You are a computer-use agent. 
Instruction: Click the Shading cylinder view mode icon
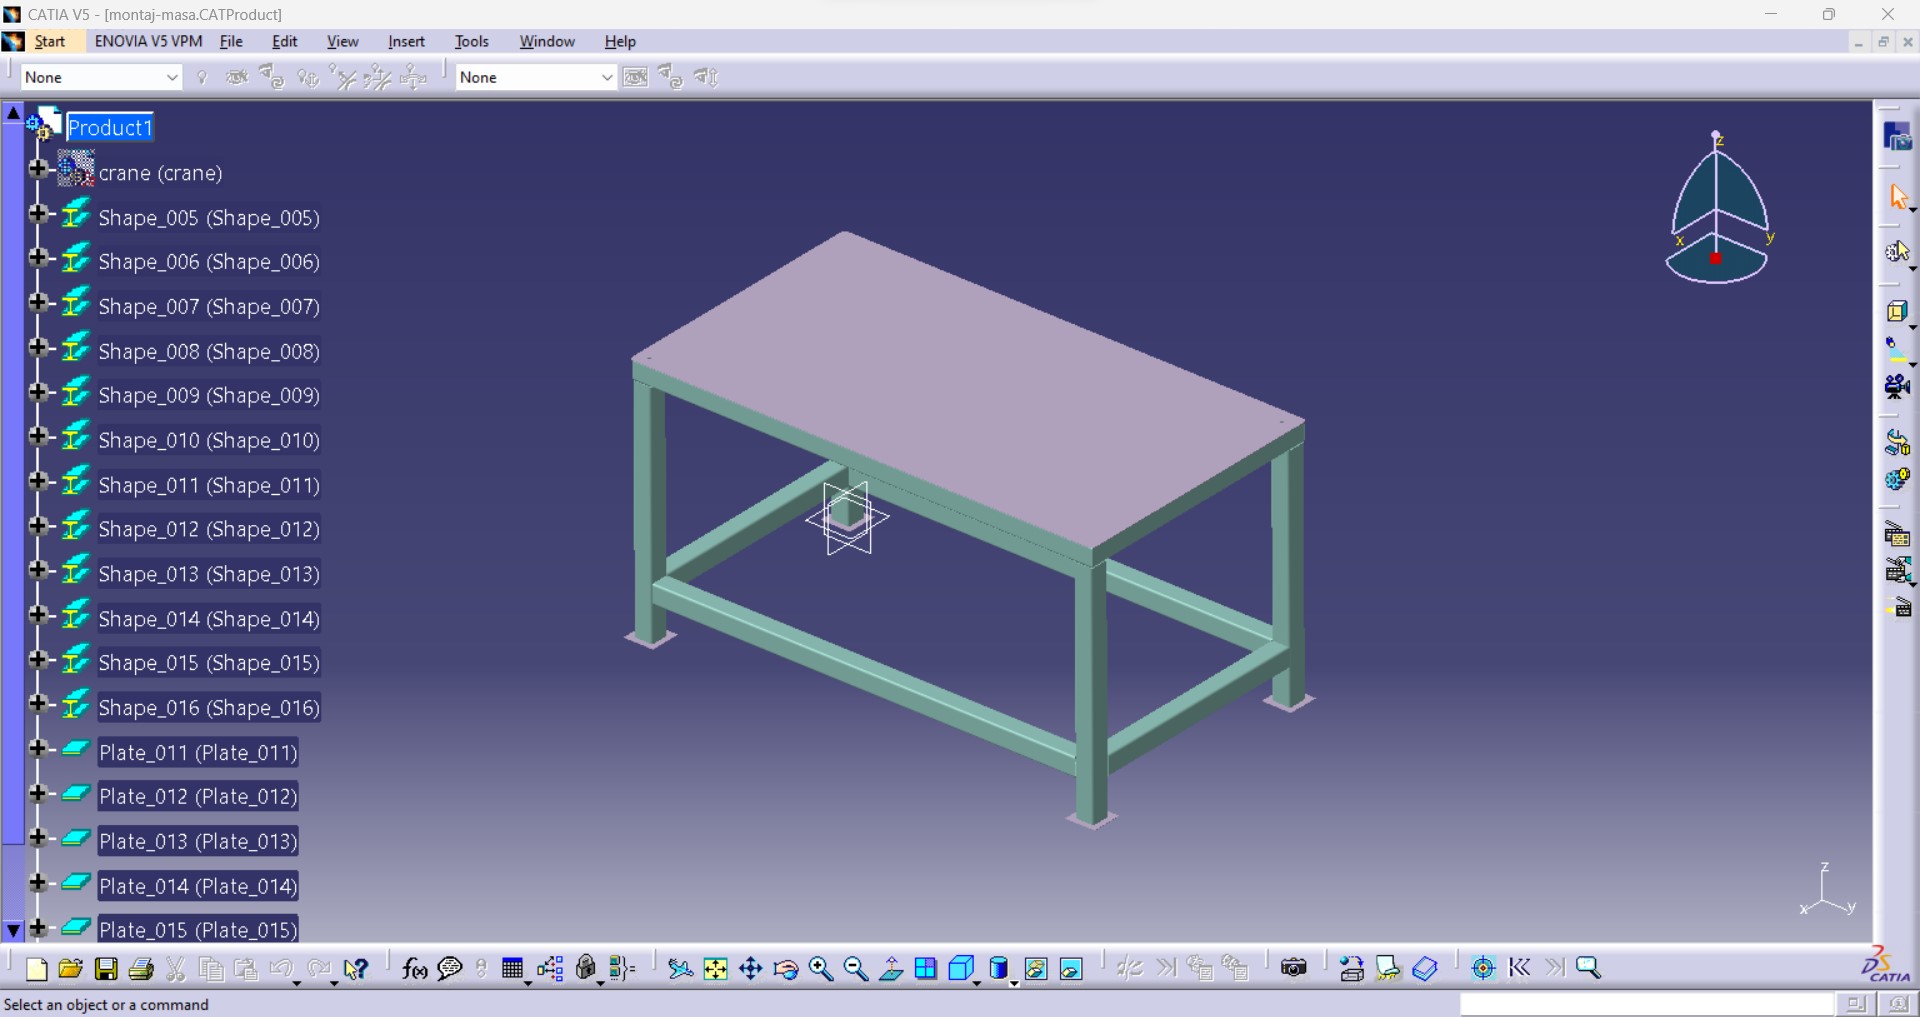coord(998,968)
